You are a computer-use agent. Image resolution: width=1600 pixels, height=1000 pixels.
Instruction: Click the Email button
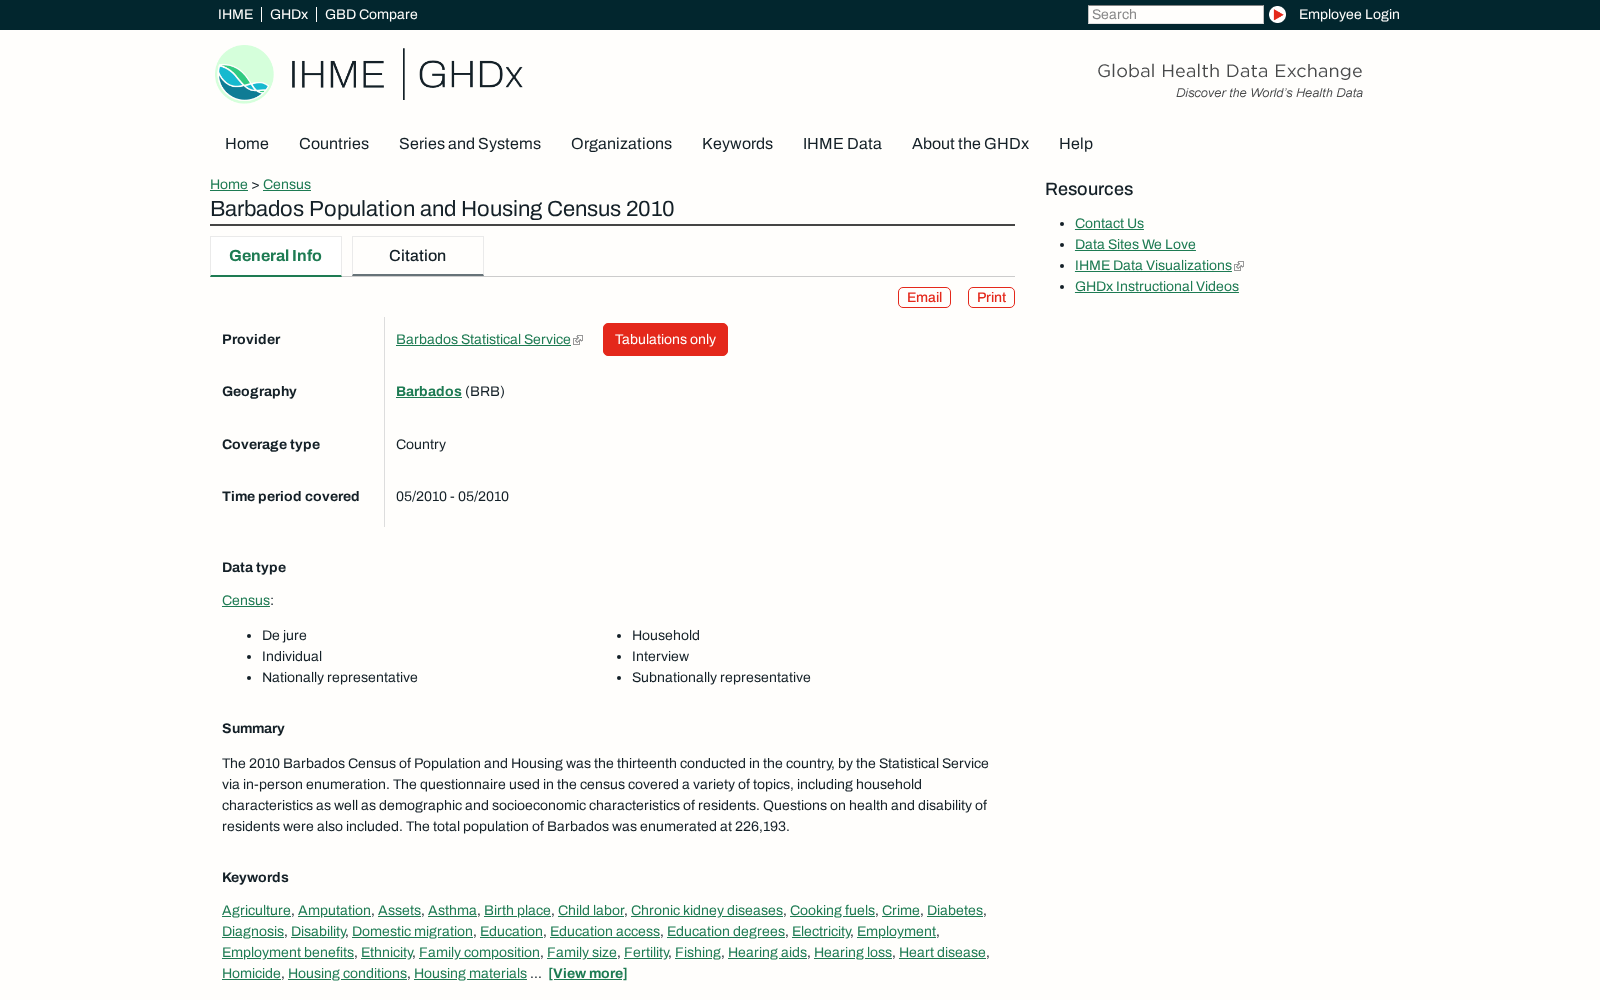tap(924, 297)
